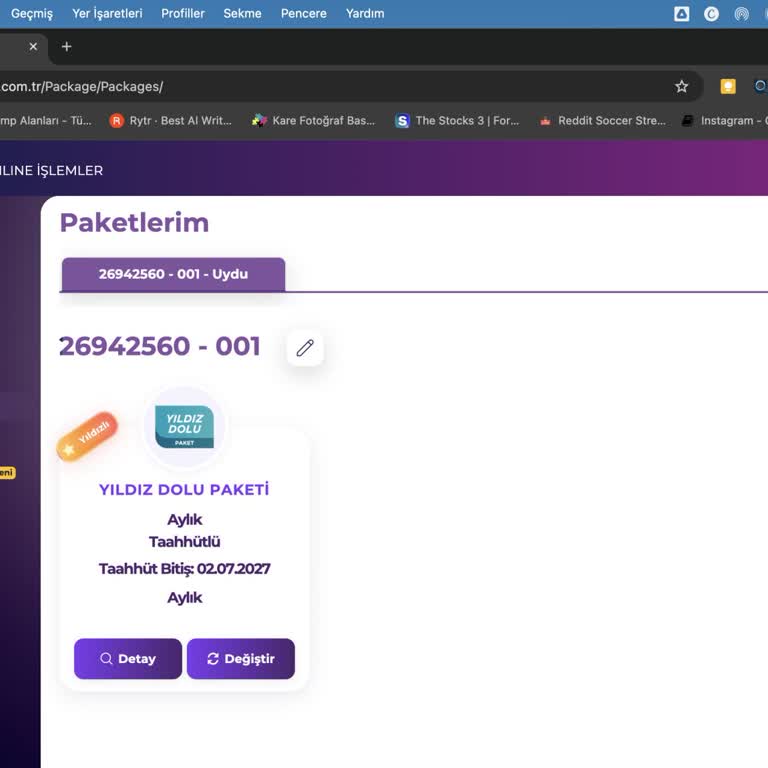
Task: Click the orange Yıldızlı badge
Action: [87, 436]
